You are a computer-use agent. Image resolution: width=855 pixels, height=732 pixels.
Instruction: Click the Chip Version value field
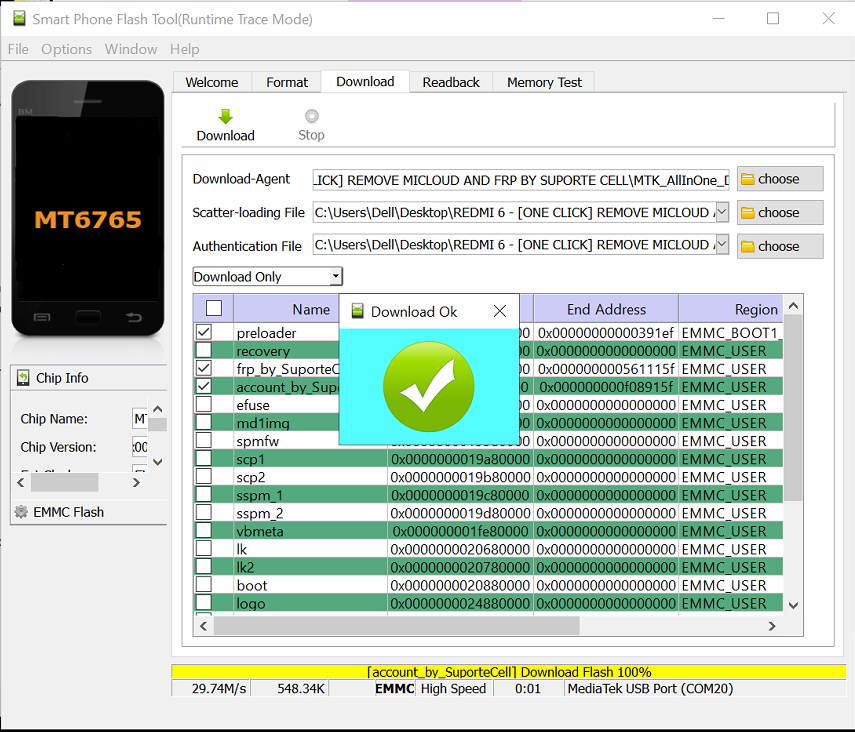pos(140,447)
